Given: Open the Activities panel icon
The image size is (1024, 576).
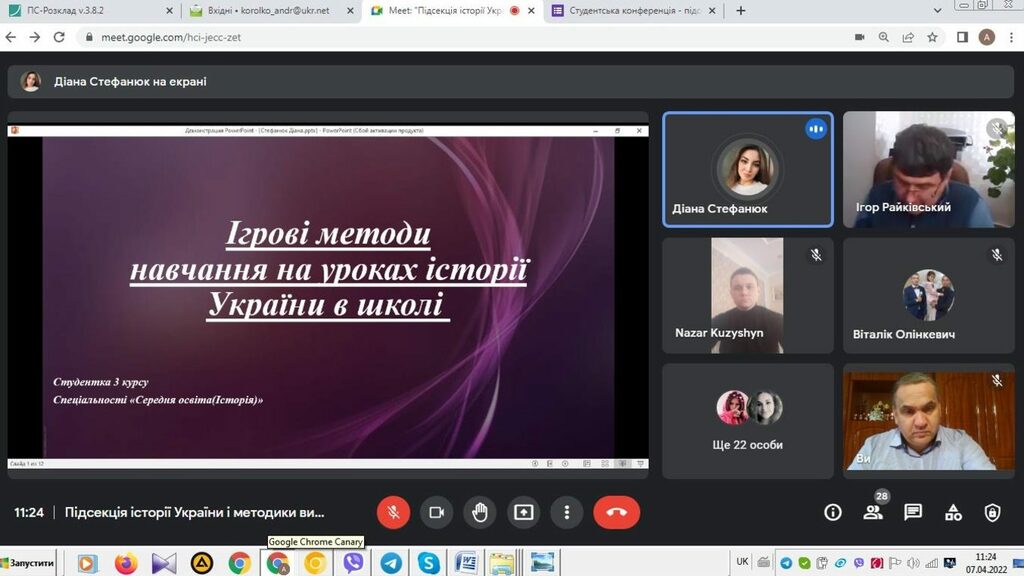Looking at the screenshot, I should tap(953, 512).
